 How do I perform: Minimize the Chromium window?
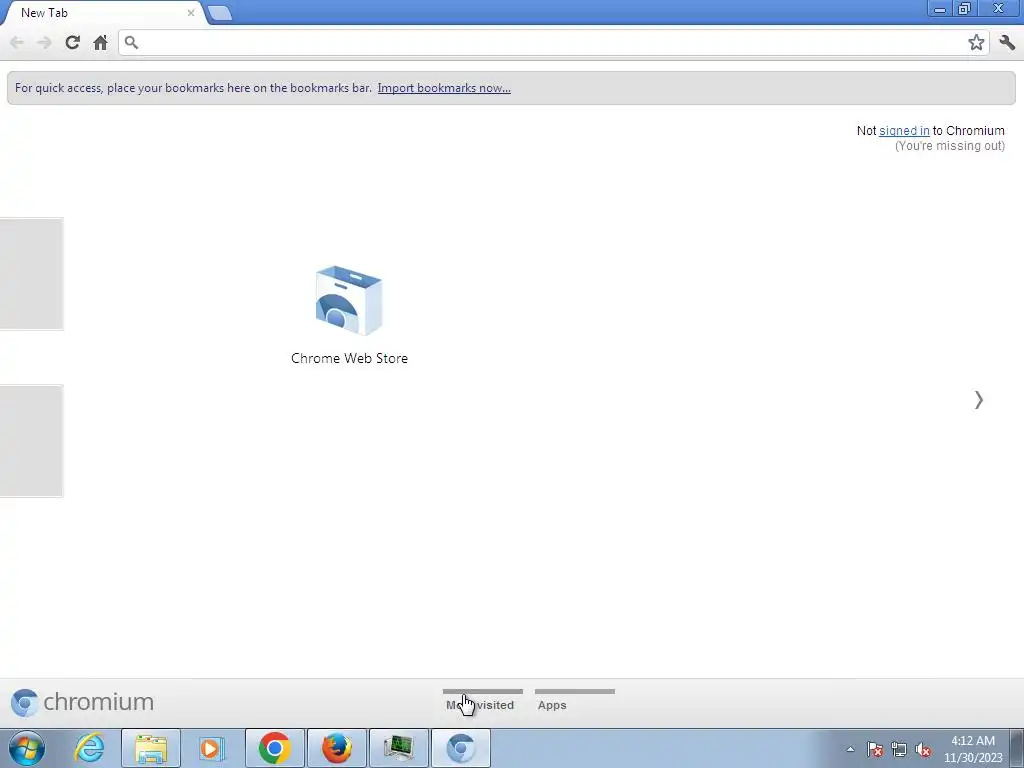(x=939, y=9)
